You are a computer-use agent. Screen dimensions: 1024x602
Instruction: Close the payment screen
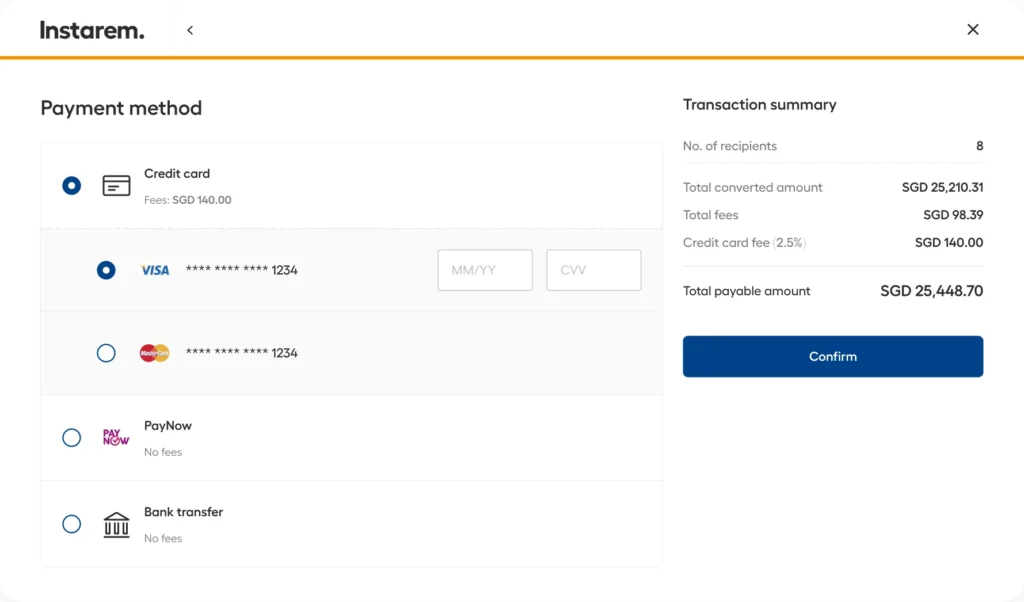(972, 29)
